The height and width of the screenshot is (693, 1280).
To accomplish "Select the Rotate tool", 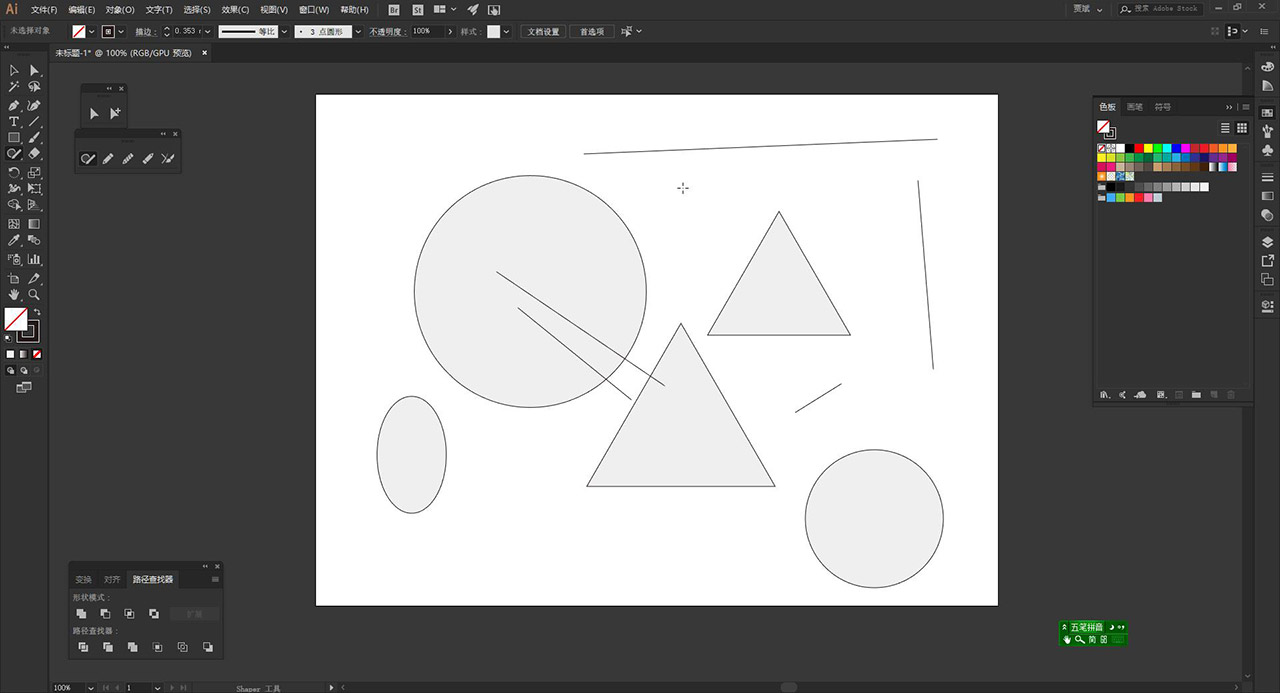I will click(x=14, y=172).
